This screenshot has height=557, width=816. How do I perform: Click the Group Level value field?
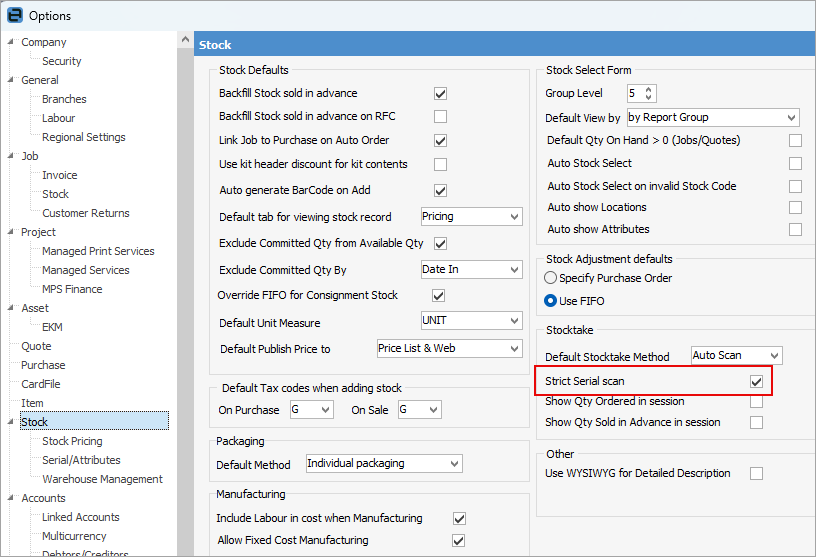[x=635, y=94]
